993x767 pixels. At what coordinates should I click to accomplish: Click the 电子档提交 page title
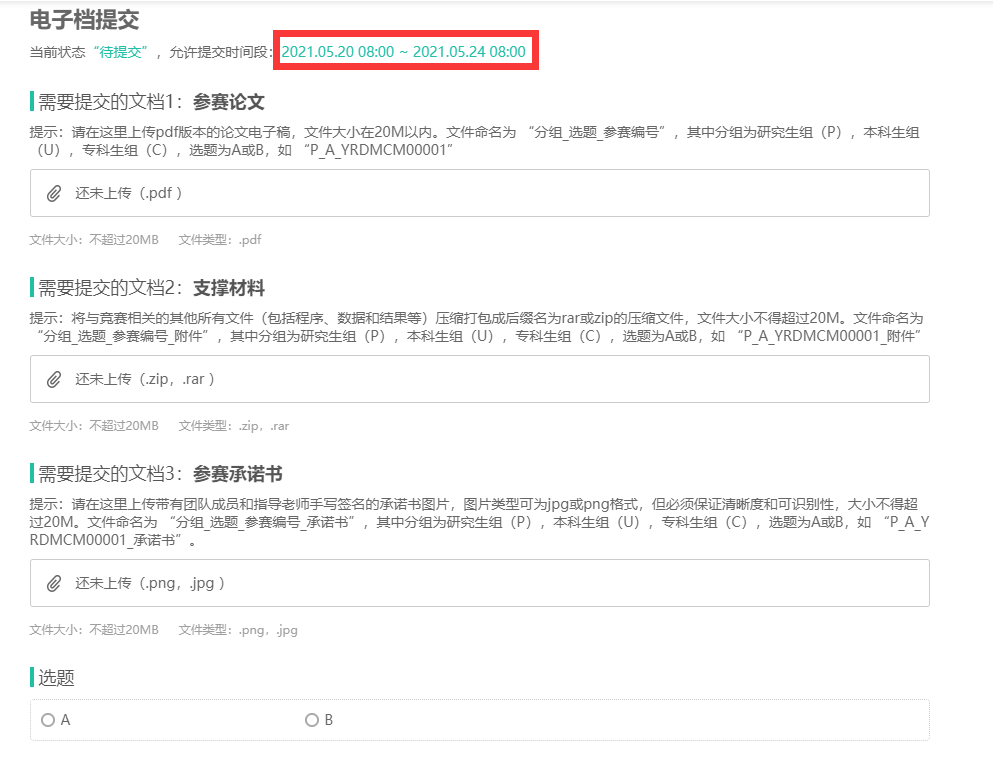pos(85,19)
